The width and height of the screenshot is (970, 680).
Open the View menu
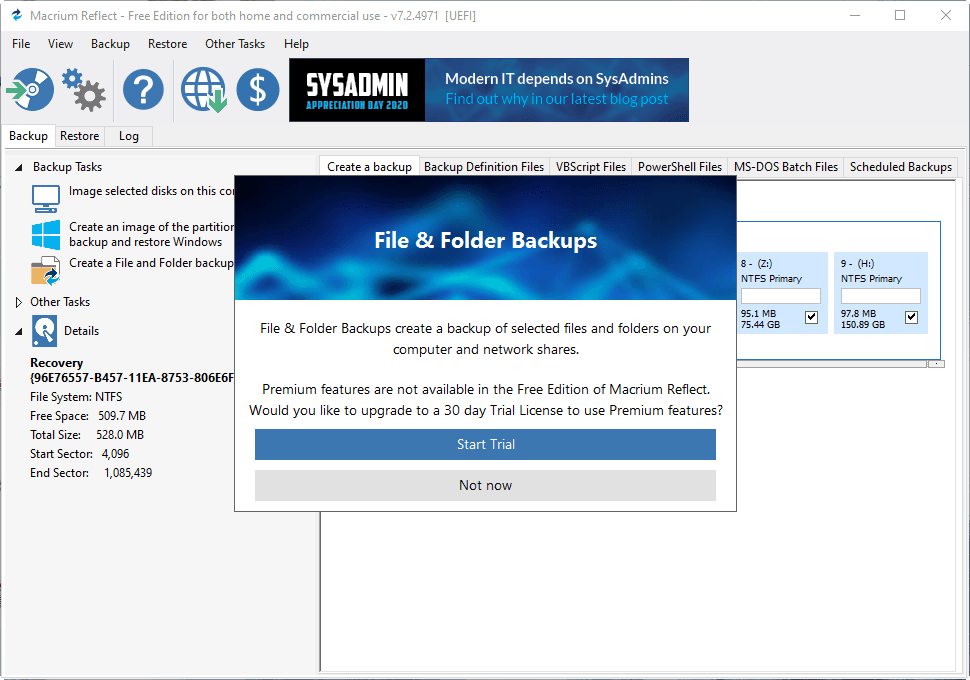coord(60,44)
